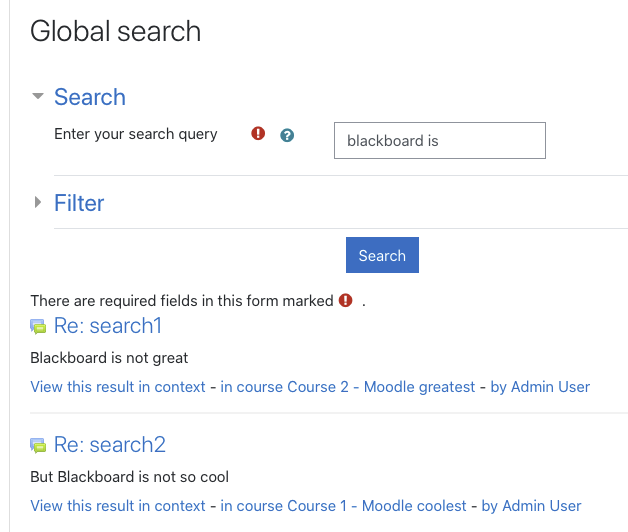Open the Re: search2 result title
This screenshot has height=532, width=628.
(x=110, y=444)
